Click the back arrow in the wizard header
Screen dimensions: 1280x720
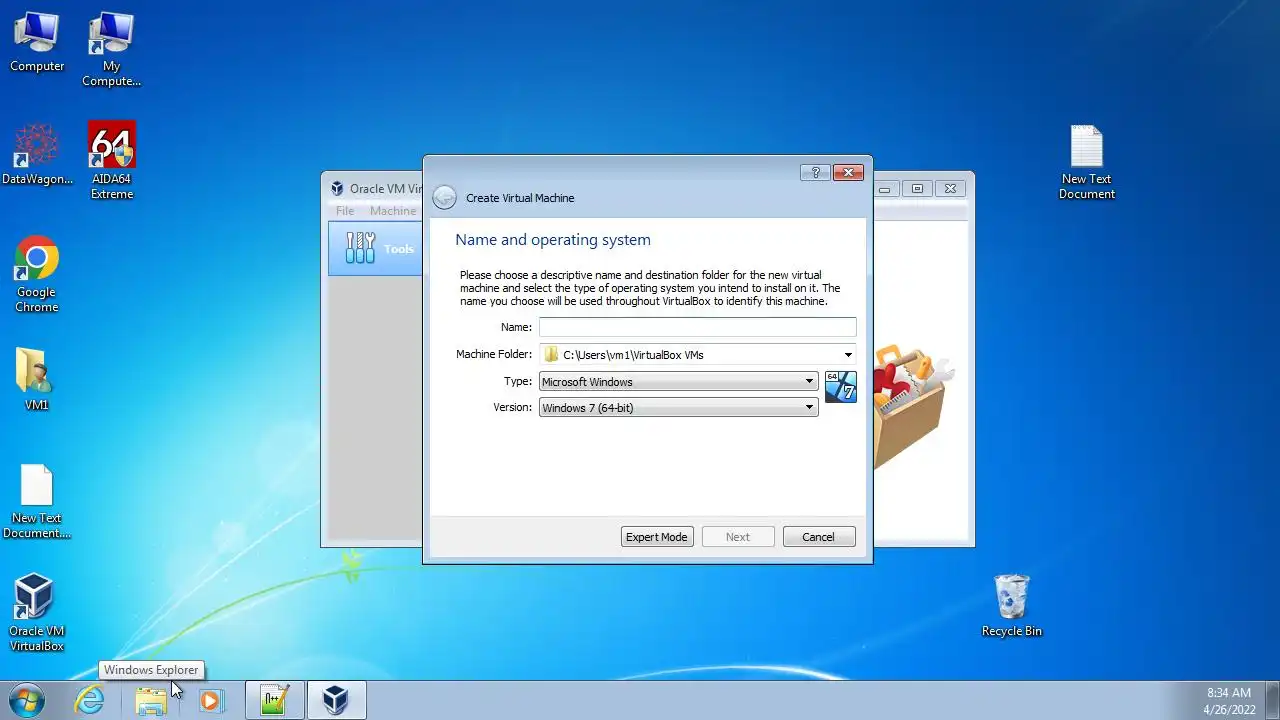click(445, 198)
